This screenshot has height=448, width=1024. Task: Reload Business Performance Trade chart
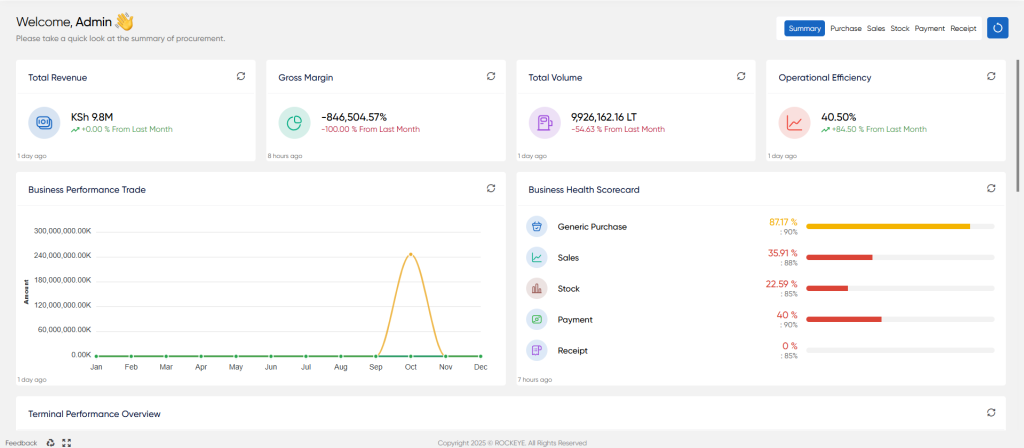pyautogui.click(x=491, y=188)
